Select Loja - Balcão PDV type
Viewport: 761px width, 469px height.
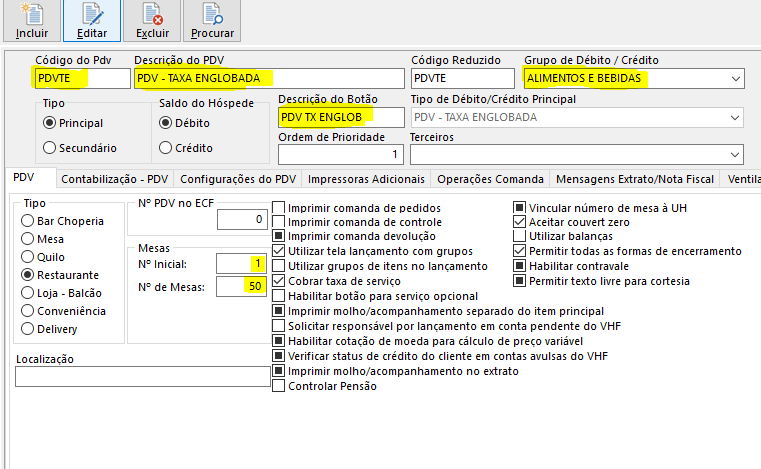coord(28,293)
